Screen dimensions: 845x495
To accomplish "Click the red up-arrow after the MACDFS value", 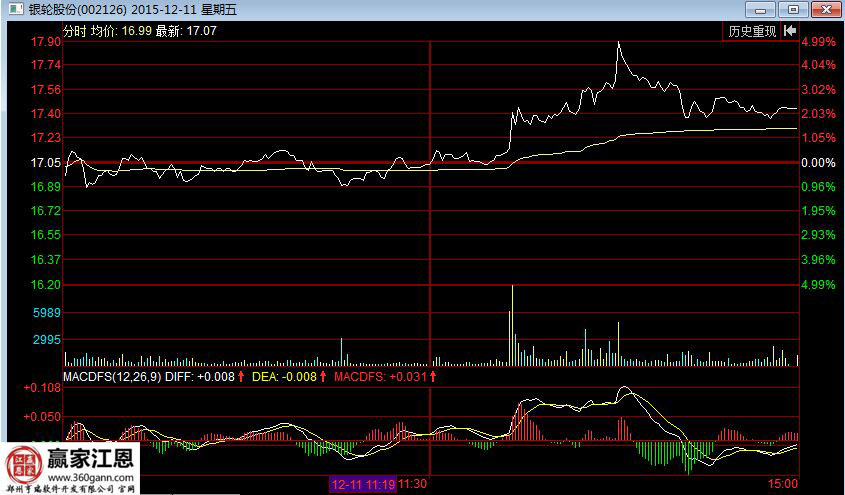I will click(436, 377).
